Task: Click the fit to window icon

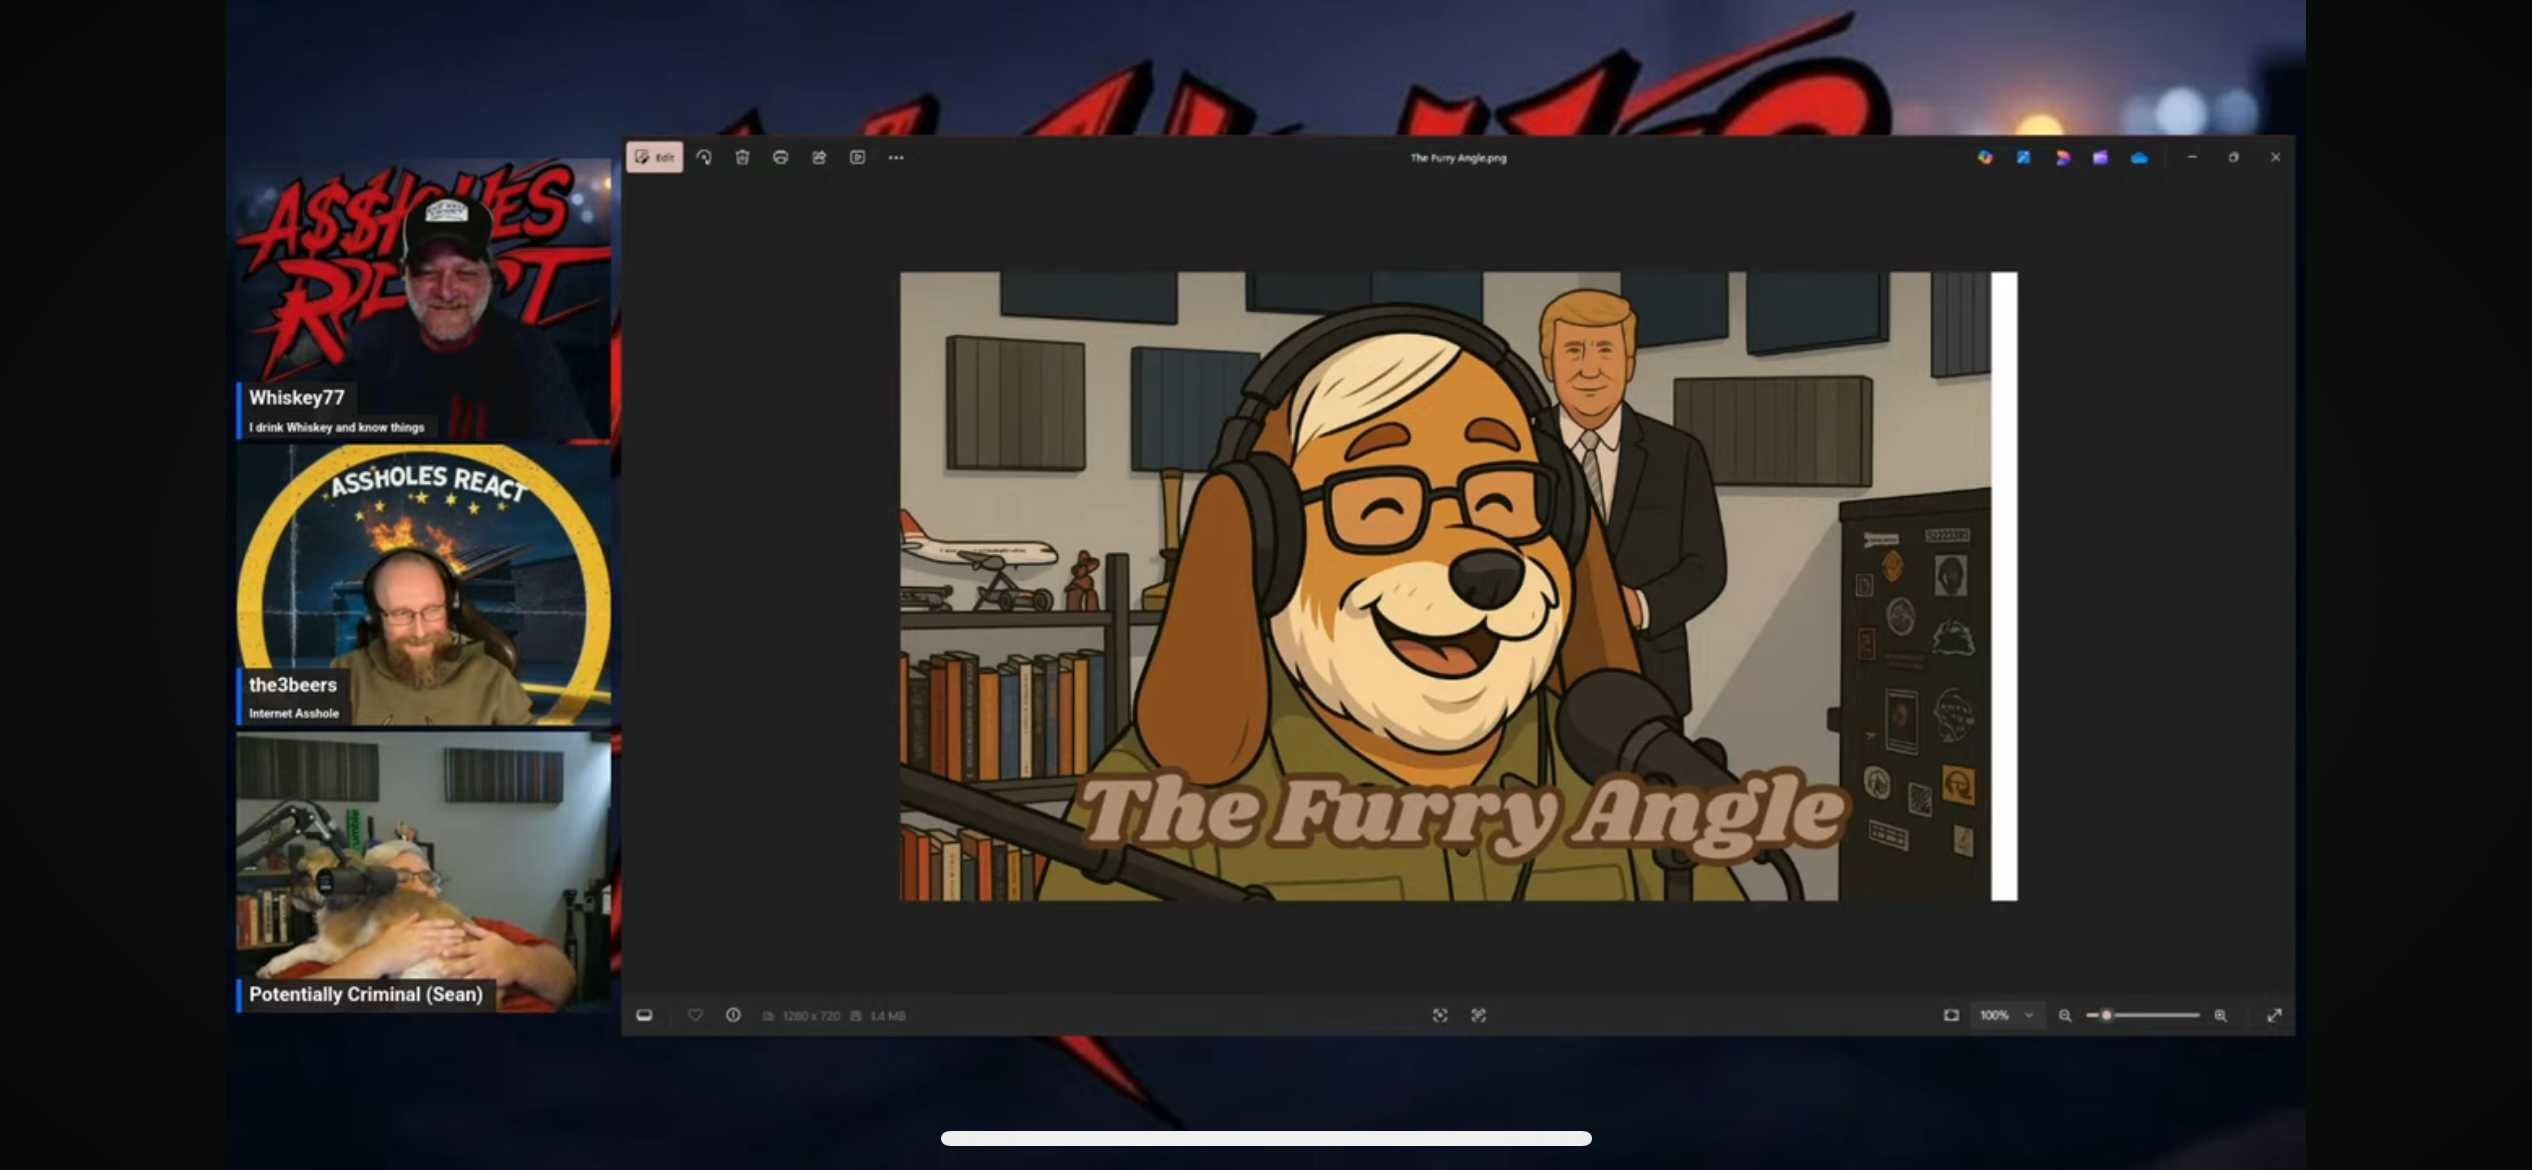Action: 1951,1015
